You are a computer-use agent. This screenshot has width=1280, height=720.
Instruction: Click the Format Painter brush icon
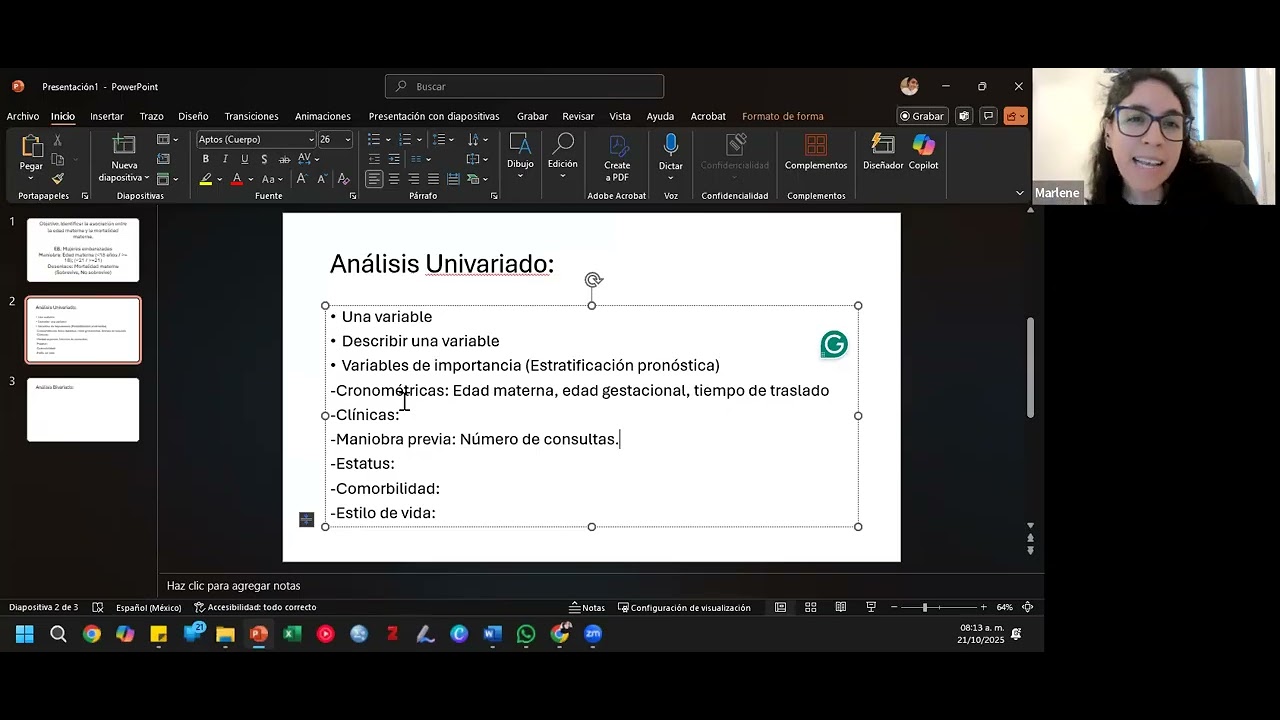point(58,179)
